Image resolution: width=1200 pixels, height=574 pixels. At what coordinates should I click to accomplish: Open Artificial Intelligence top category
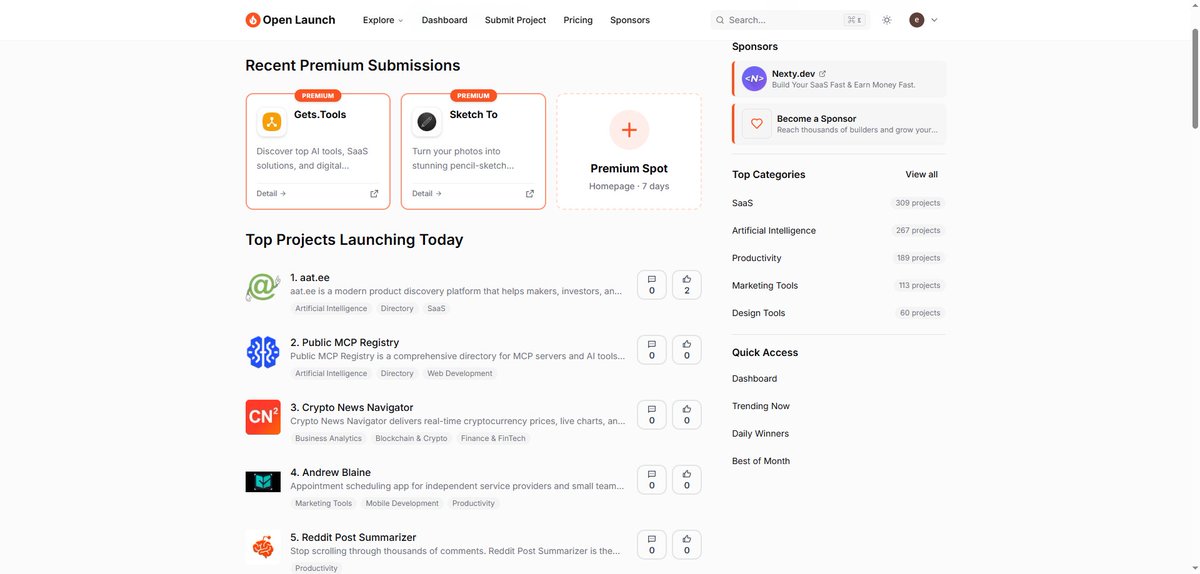[774, 230]
